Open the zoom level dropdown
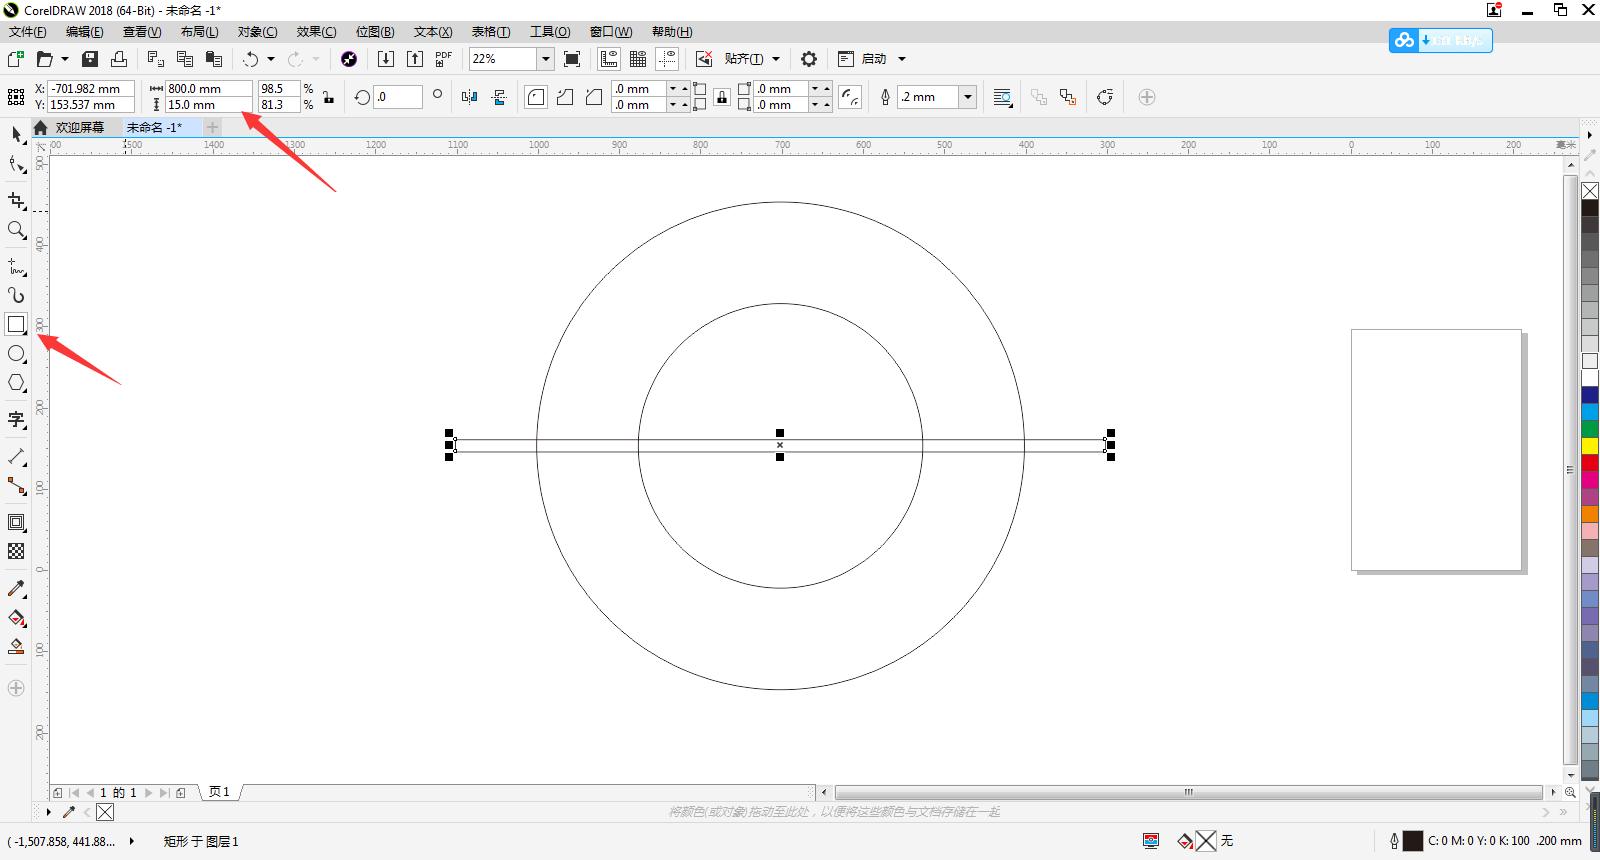Image resolution: width=1600 pixels, height=860 pixels. [x=545, y=59]
